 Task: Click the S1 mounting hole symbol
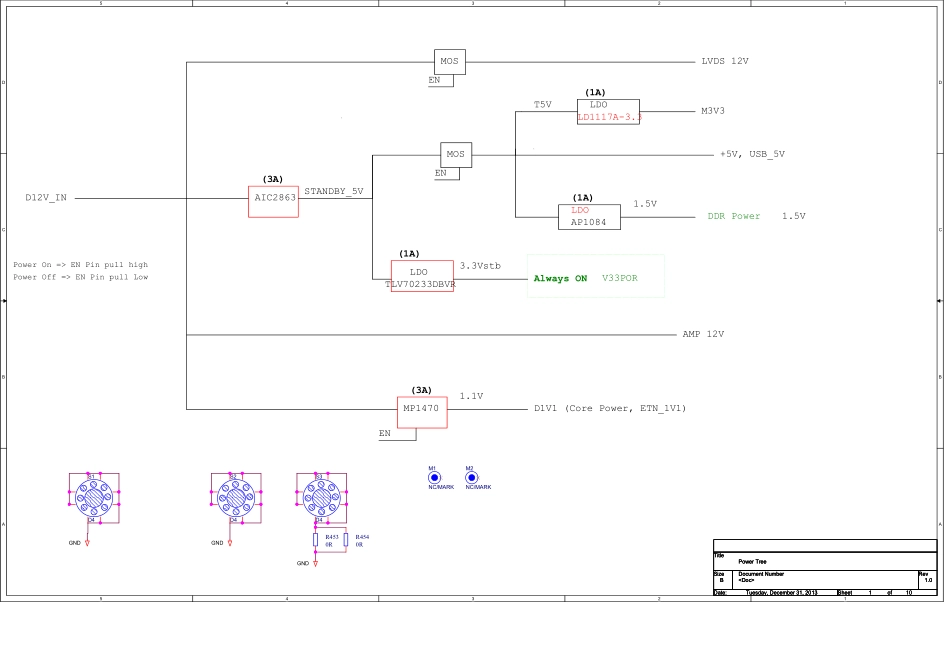92,496
